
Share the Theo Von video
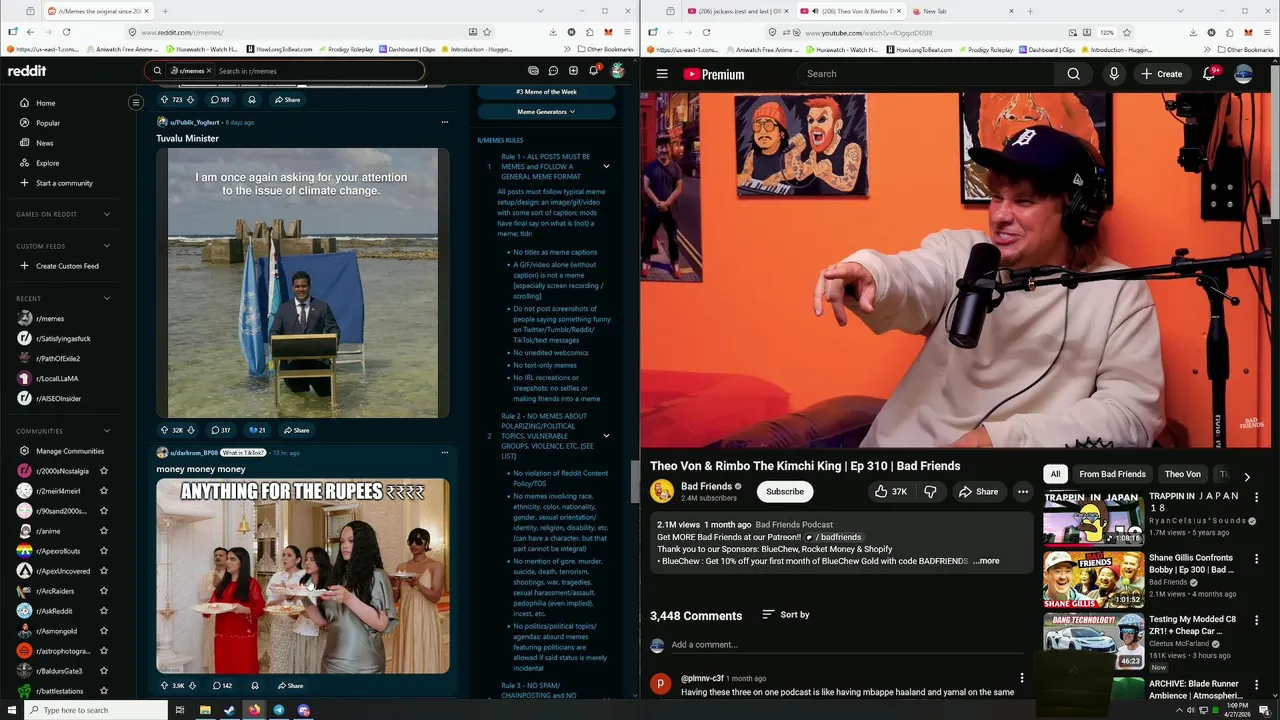pos(978,491)
